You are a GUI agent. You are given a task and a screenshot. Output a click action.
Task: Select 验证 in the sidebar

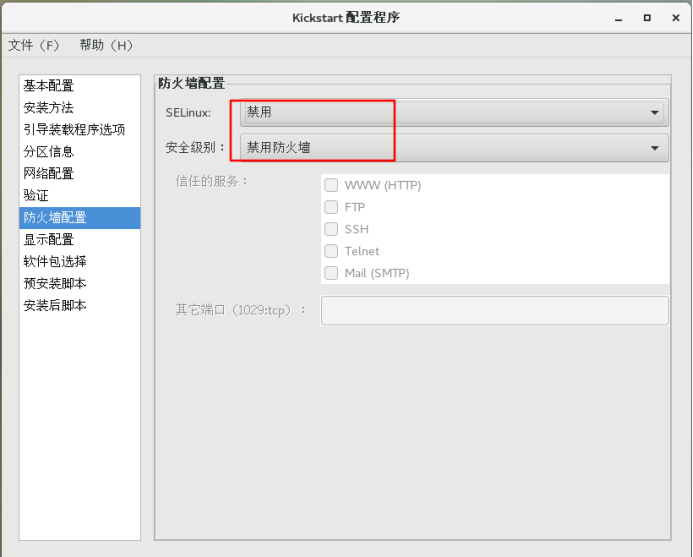point(80,195)
